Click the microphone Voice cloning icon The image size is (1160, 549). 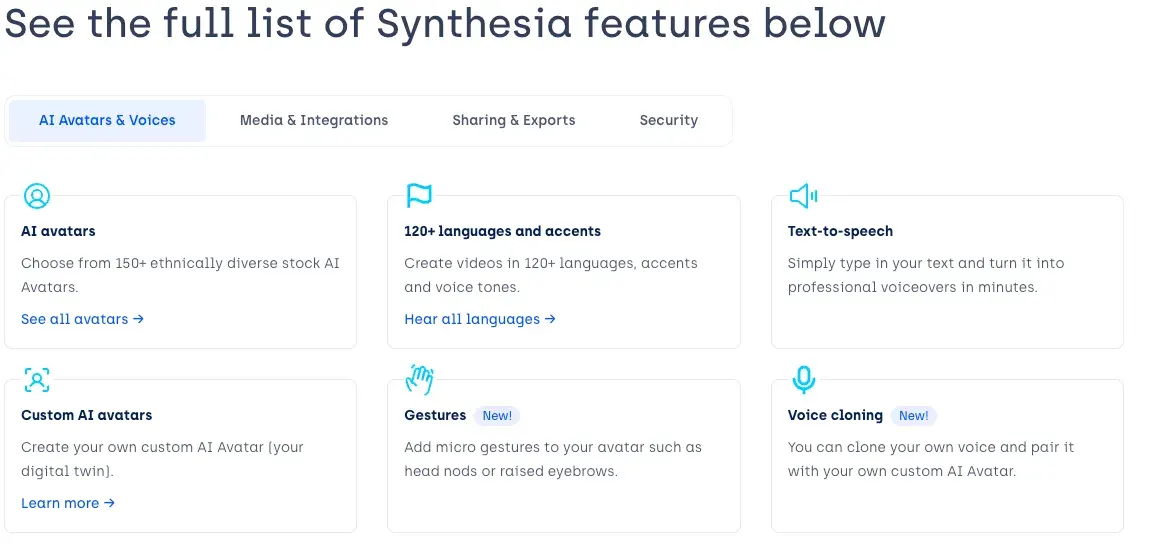(x=803, y=380)
